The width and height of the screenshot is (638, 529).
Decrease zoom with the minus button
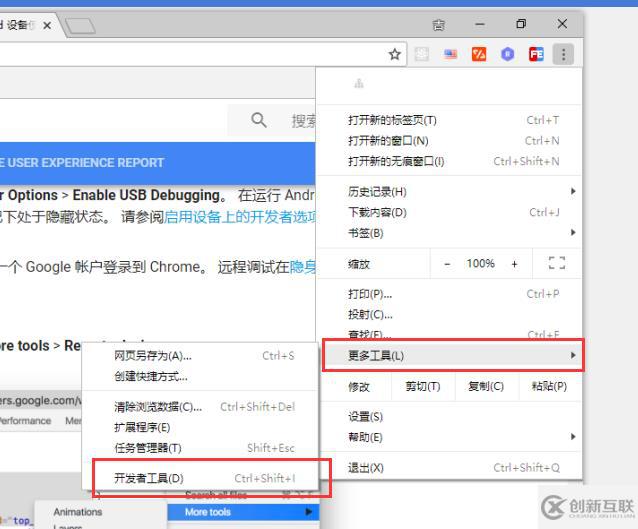447,264
